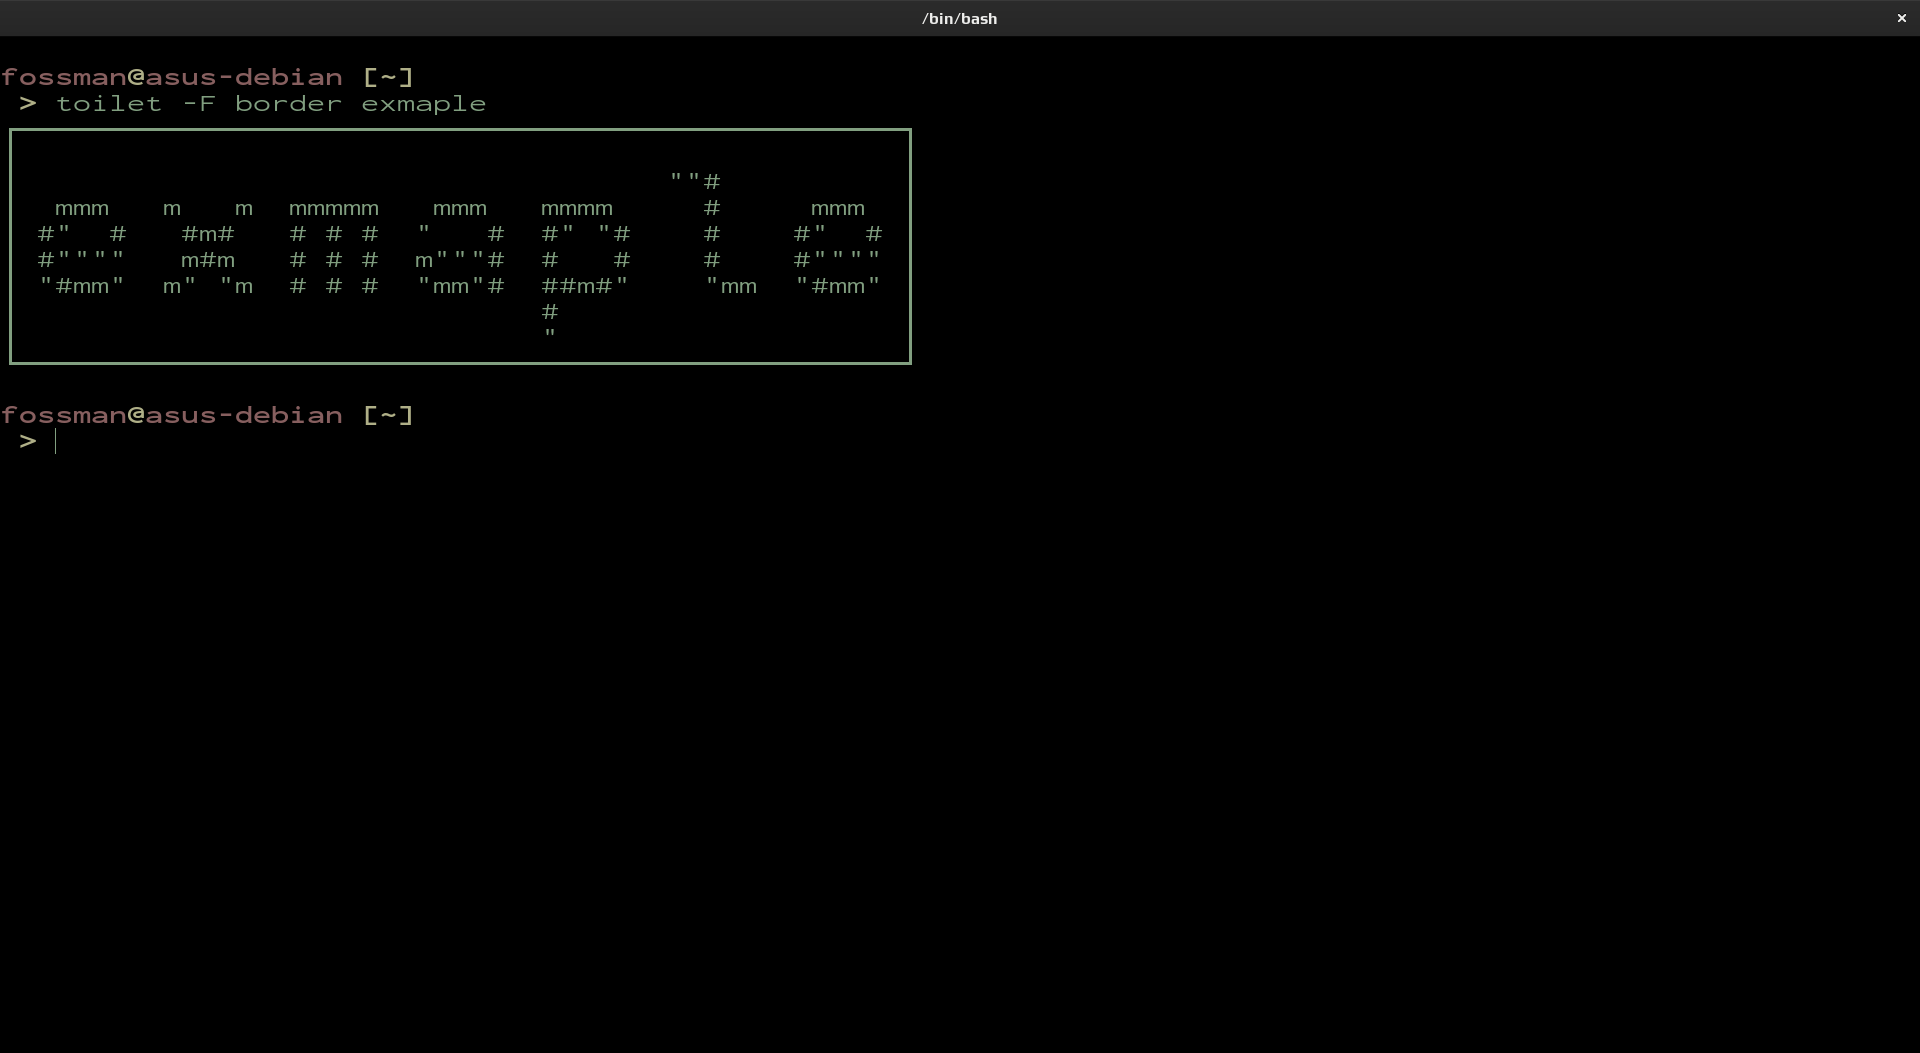The height and width of the screenshot is (1053, 1920).
Task: Click the "[~]" directory in the first prompt
Action: tap(388, 77)
